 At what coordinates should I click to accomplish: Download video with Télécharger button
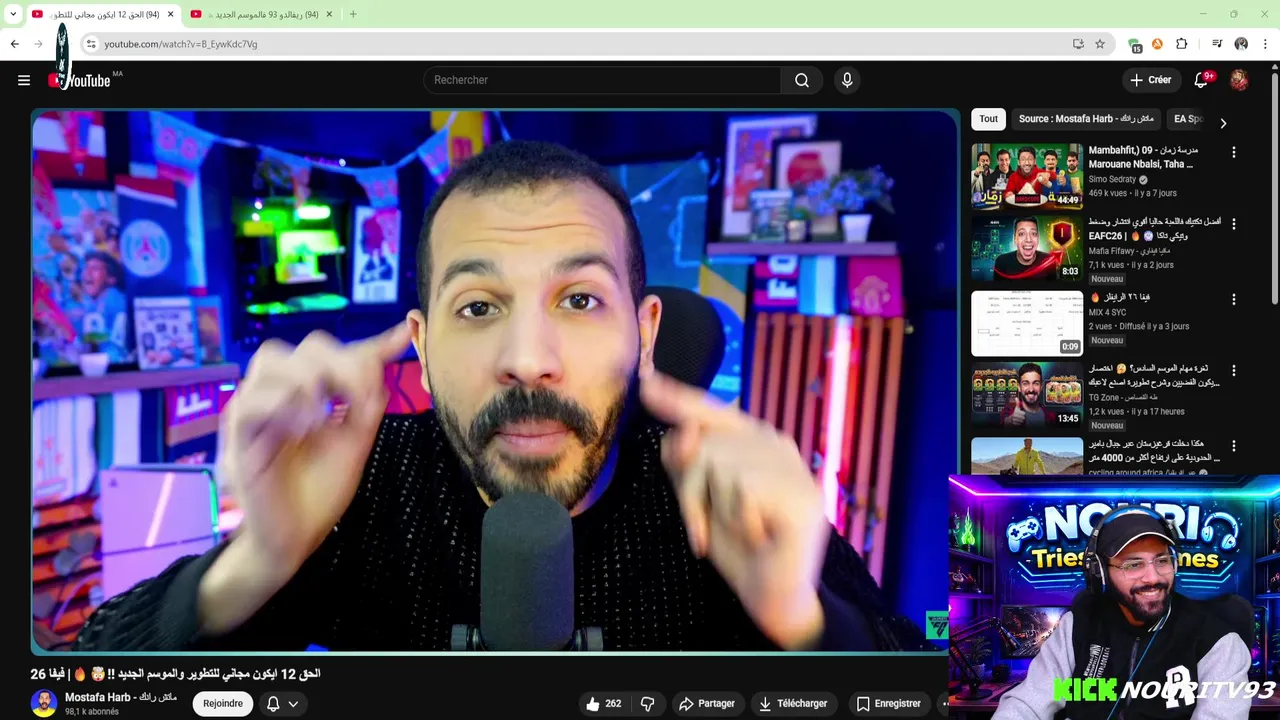point(793,704)
